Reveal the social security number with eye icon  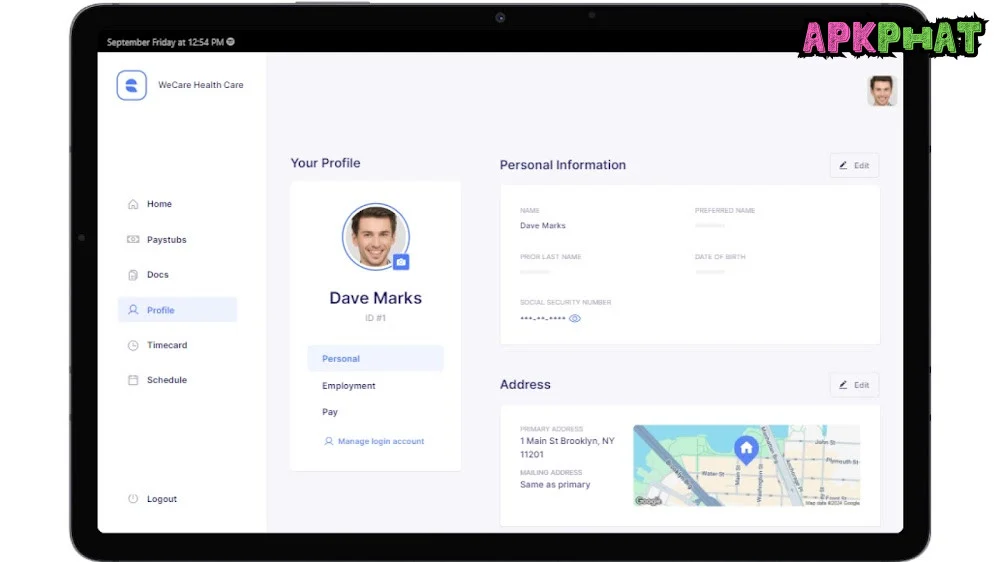[x=575, y=319]
